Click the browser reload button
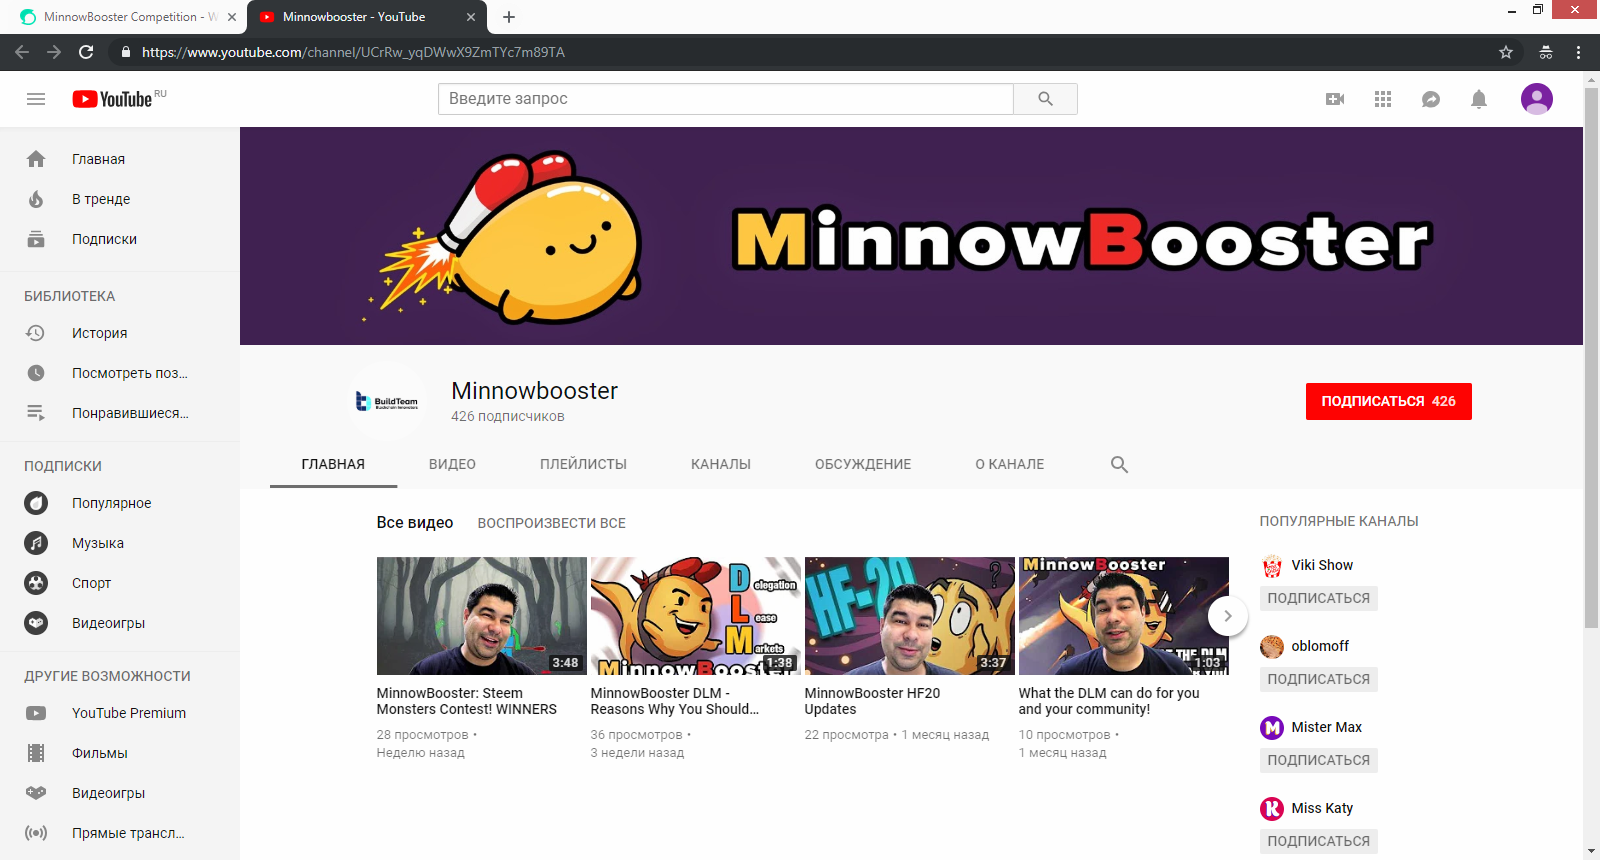 click(x=86, y=52)
